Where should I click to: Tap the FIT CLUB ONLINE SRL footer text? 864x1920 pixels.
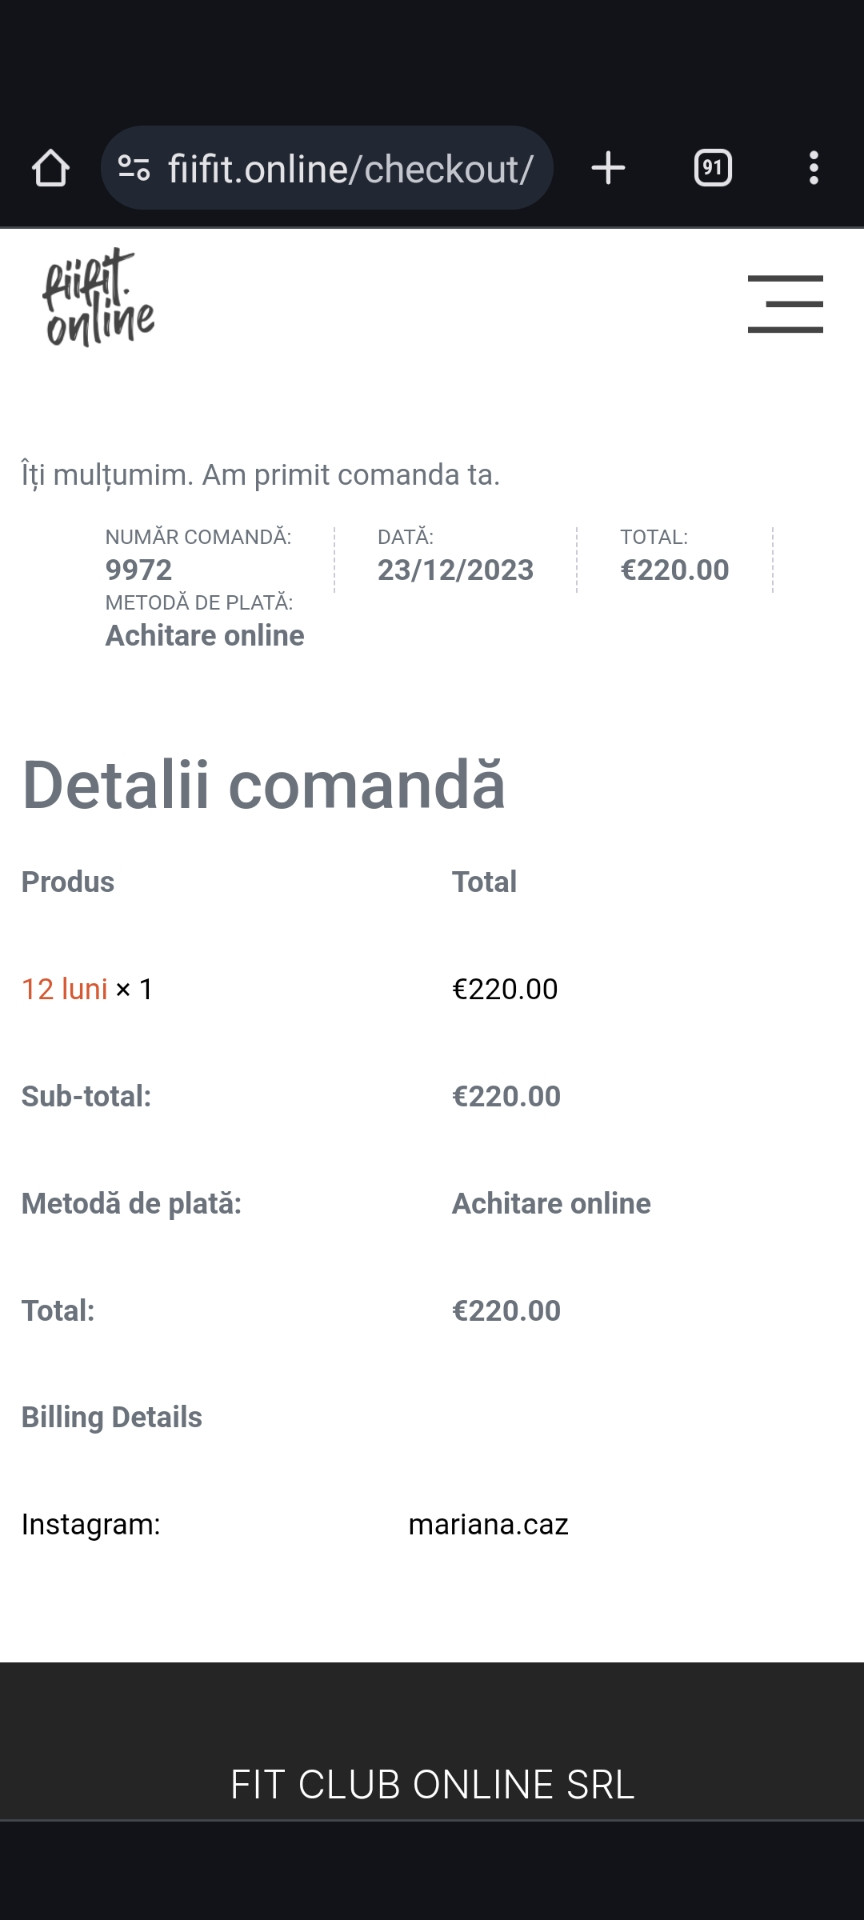point(432,1785)
